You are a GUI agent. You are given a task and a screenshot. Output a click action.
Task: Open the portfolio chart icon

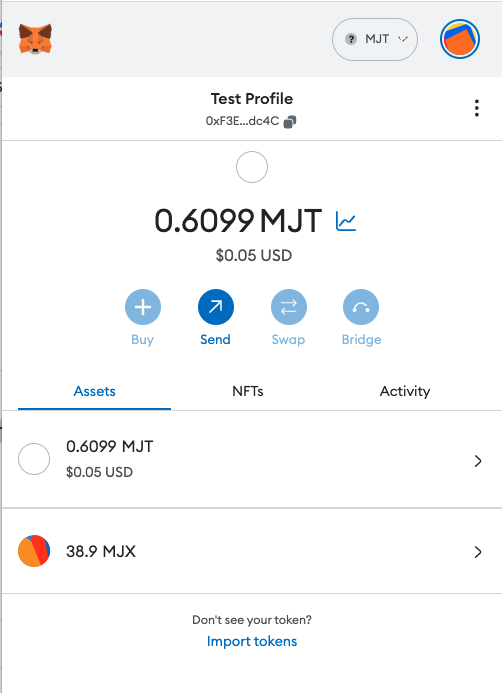click(346, 221)
